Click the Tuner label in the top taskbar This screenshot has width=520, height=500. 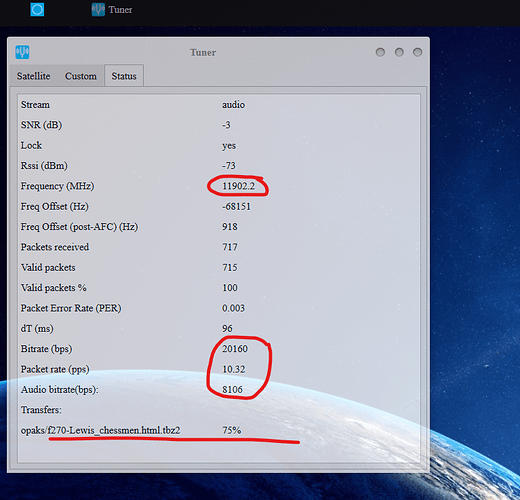coord(120,10)
